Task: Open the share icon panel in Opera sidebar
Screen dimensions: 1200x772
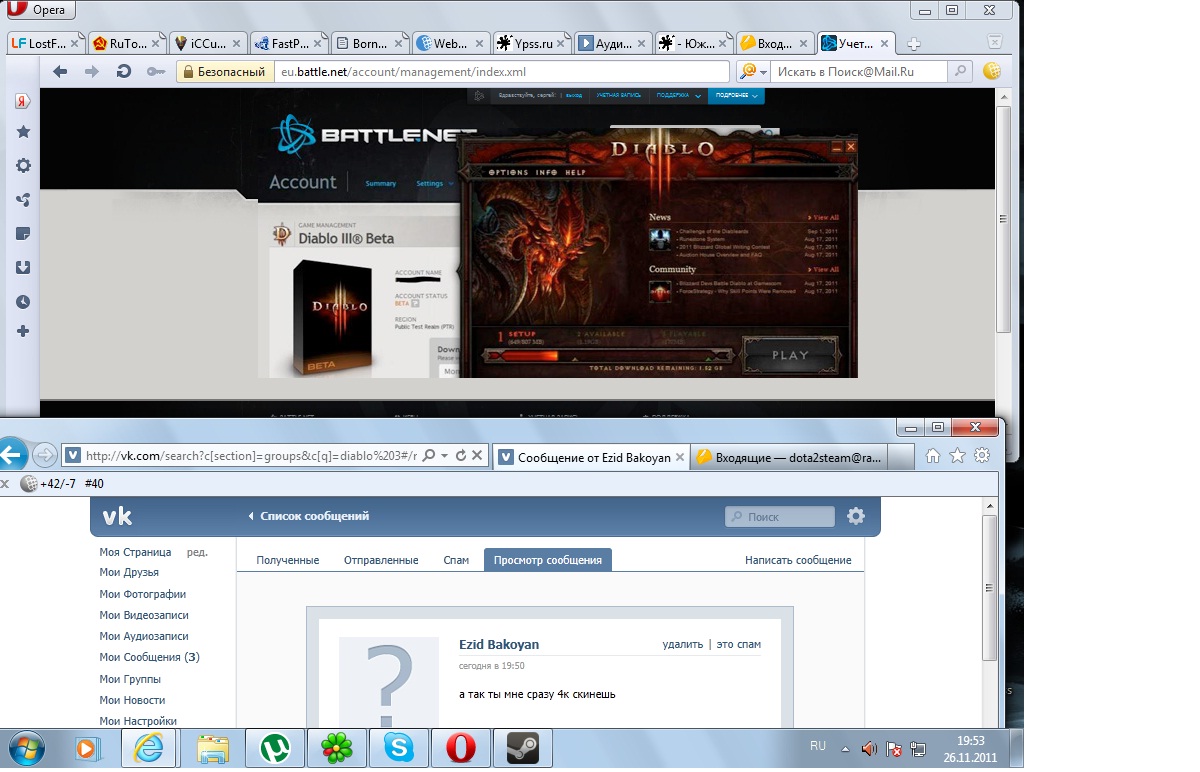Action: click(23, 200)
